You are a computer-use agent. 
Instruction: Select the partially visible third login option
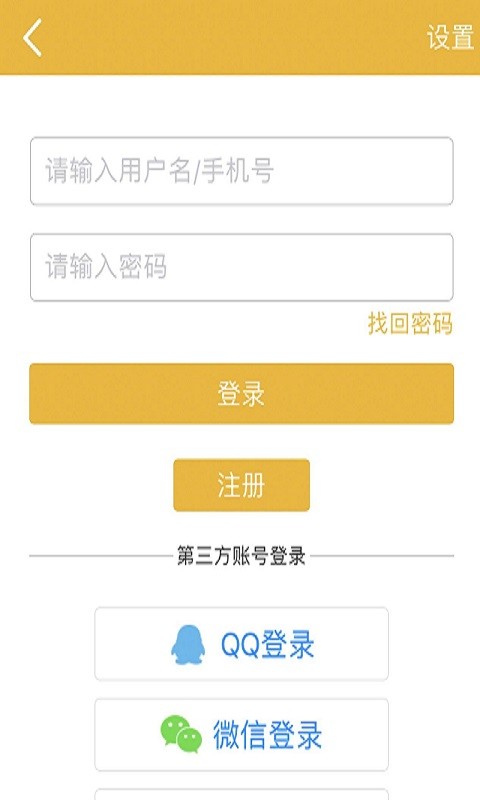coord(241,795)
